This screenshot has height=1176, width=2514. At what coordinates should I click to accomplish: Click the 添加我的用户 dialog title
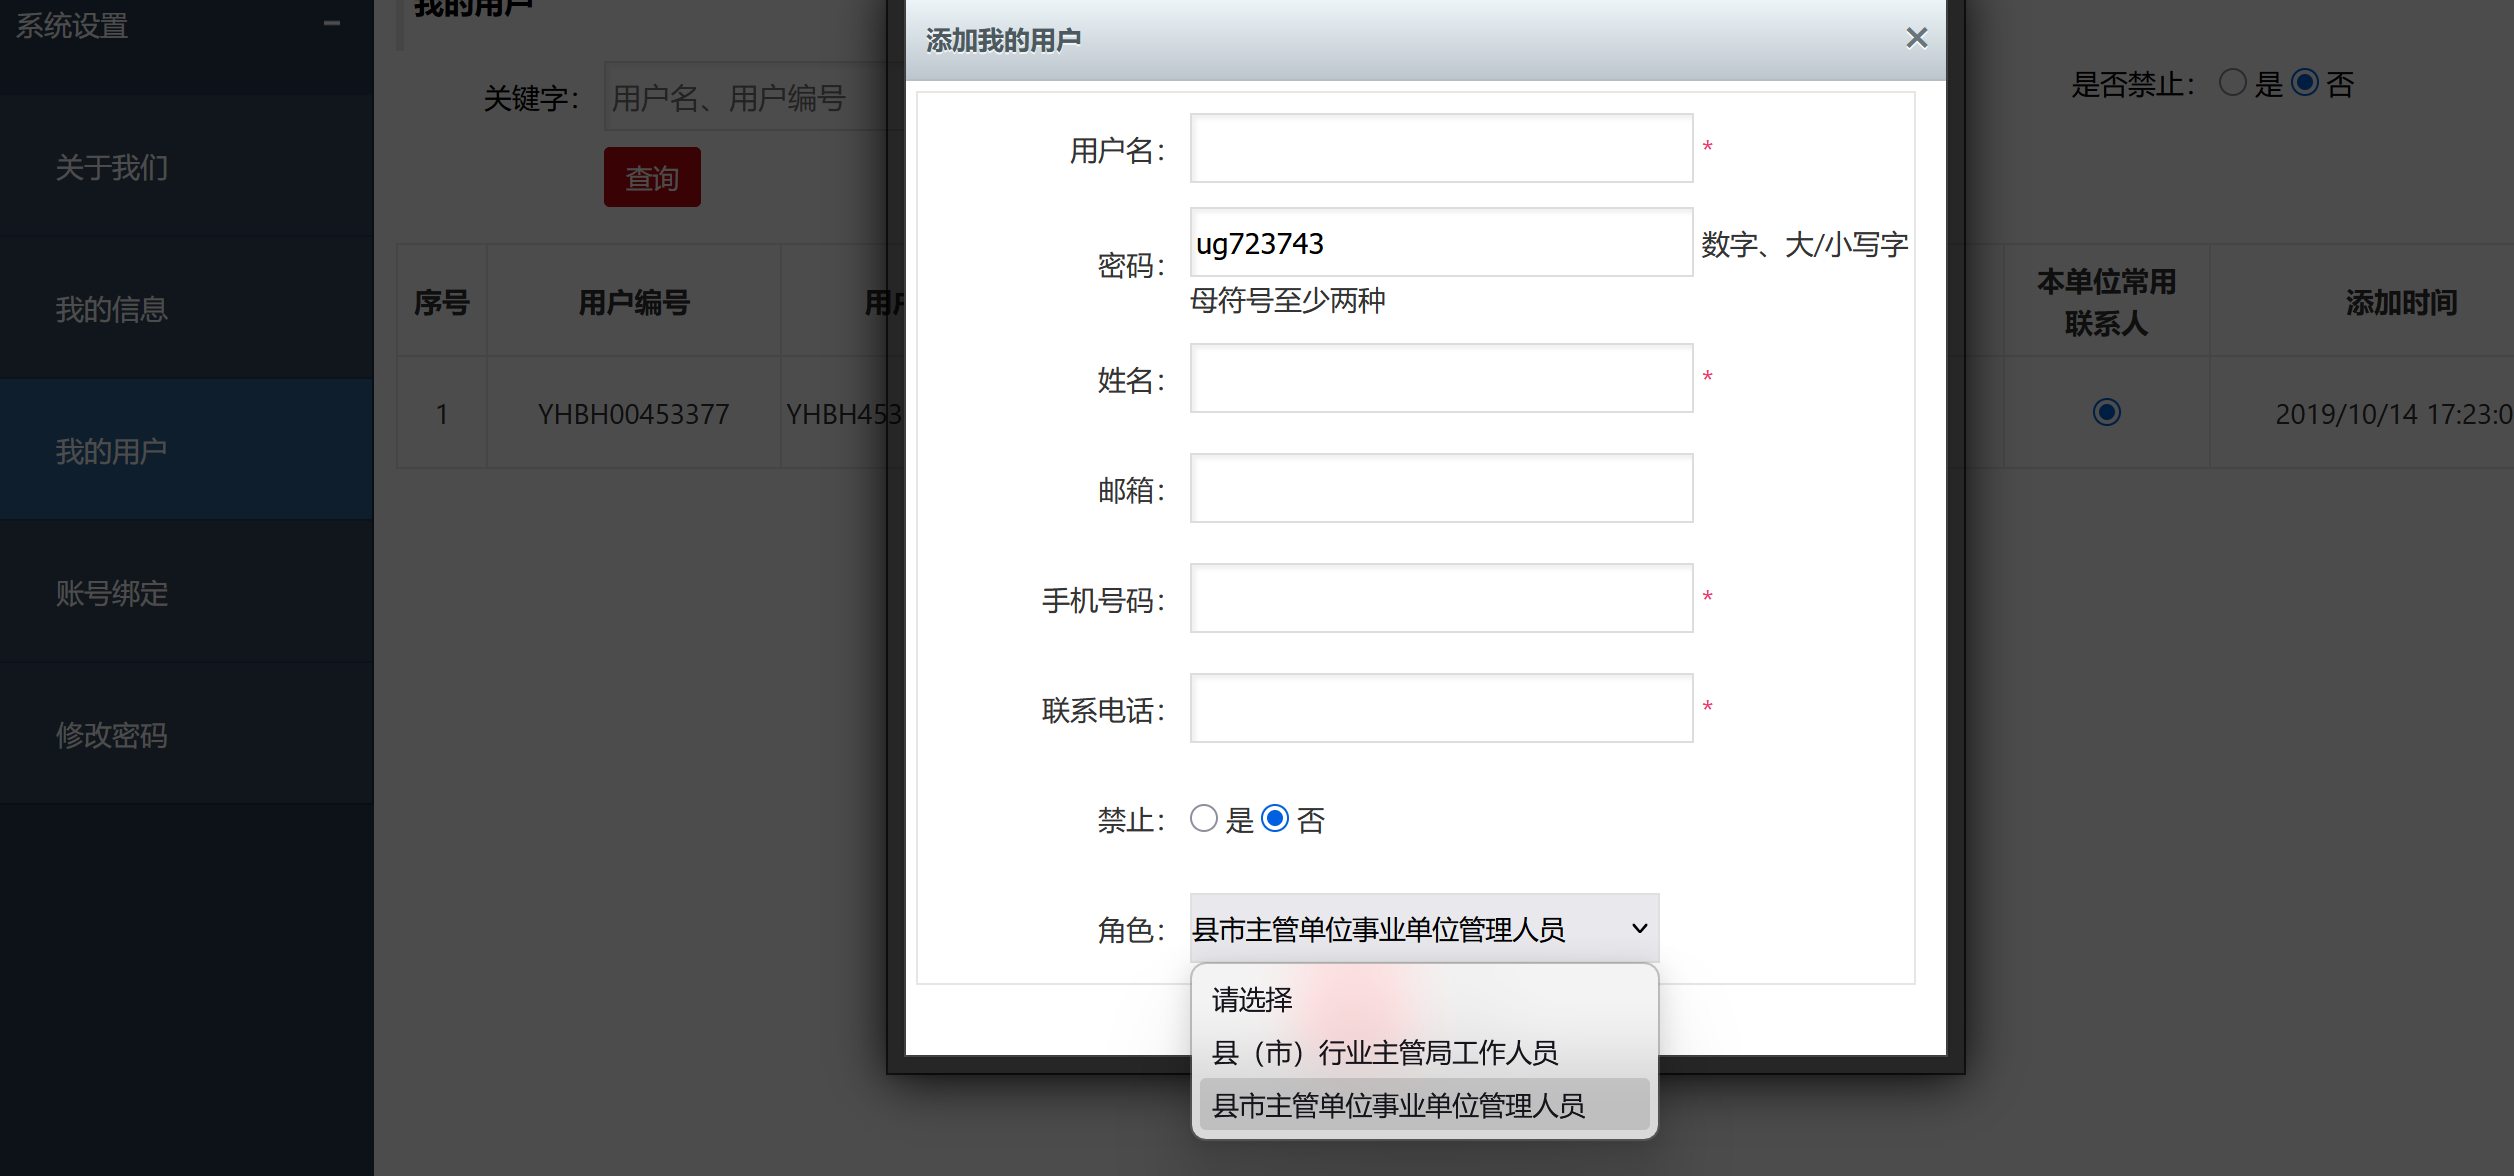[x=1003, y=40]
